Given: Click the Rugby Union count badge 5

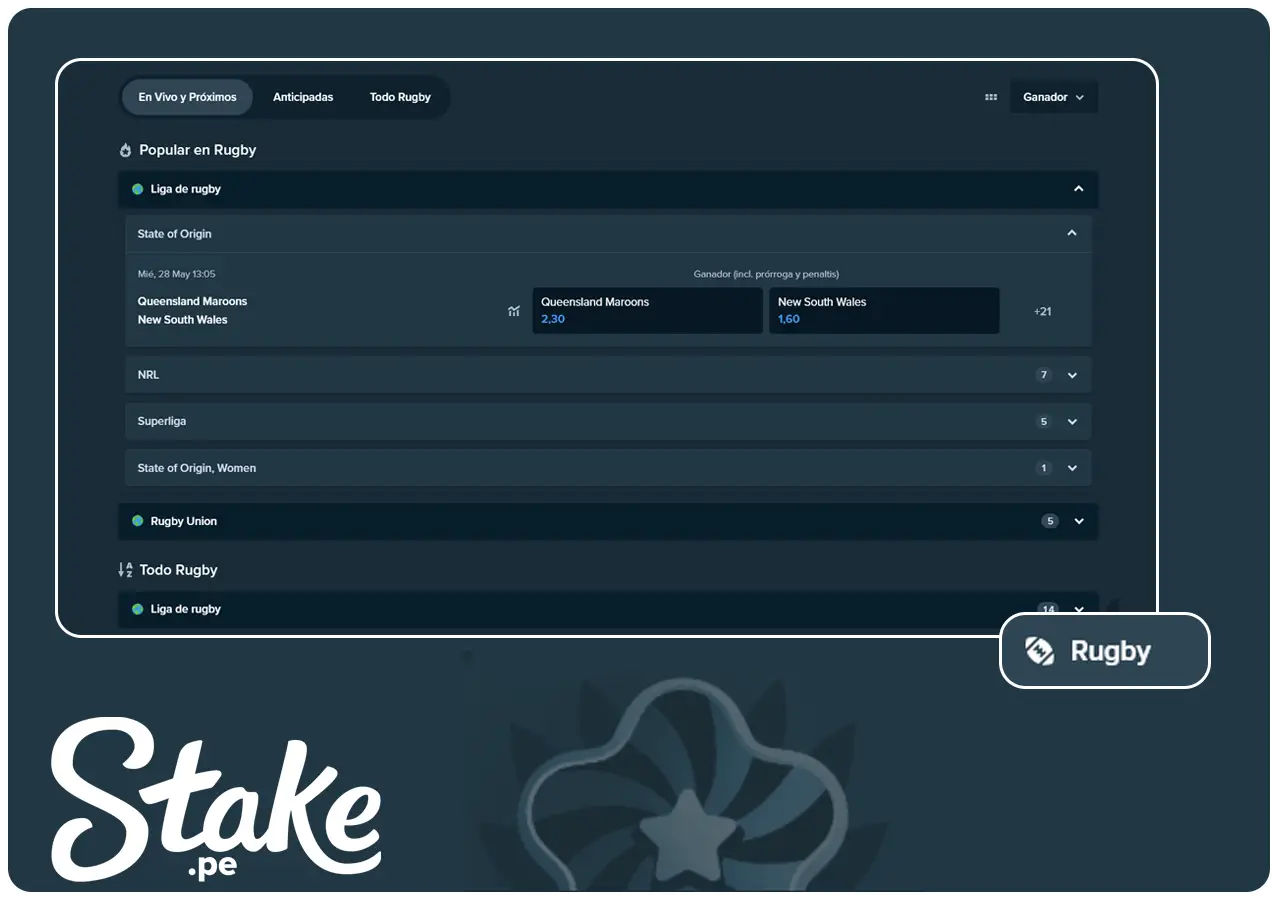Looking at the screenshot, I should tap(1050, 521).
